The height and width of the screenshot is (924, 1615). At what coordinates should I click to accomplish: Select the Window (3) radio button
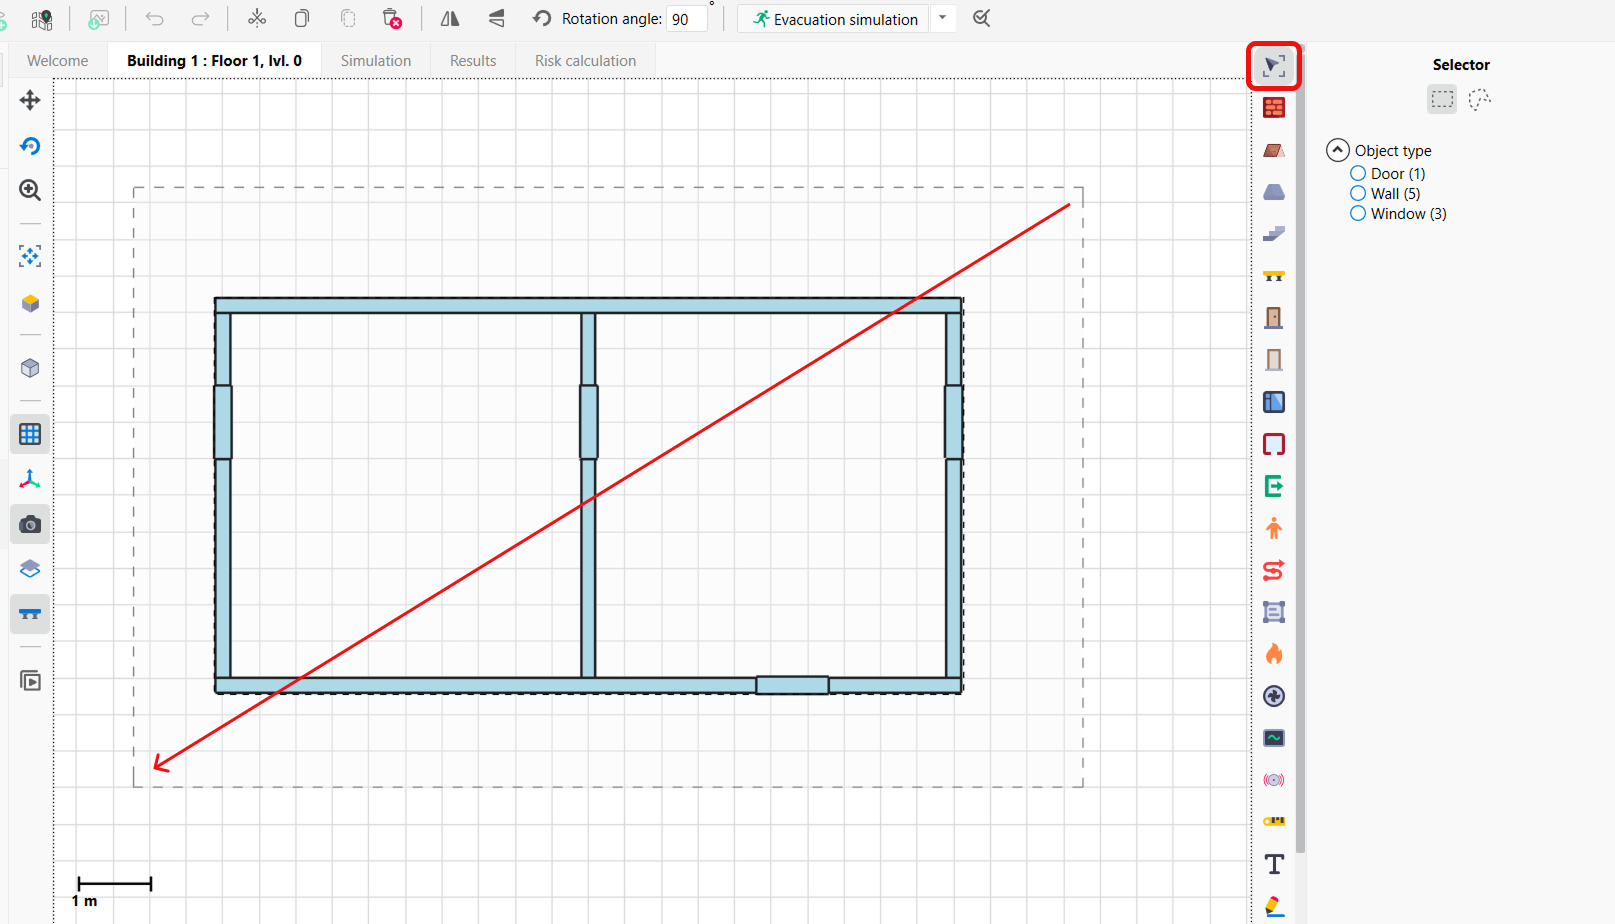pyautogui.click(x=1358, y=214)
